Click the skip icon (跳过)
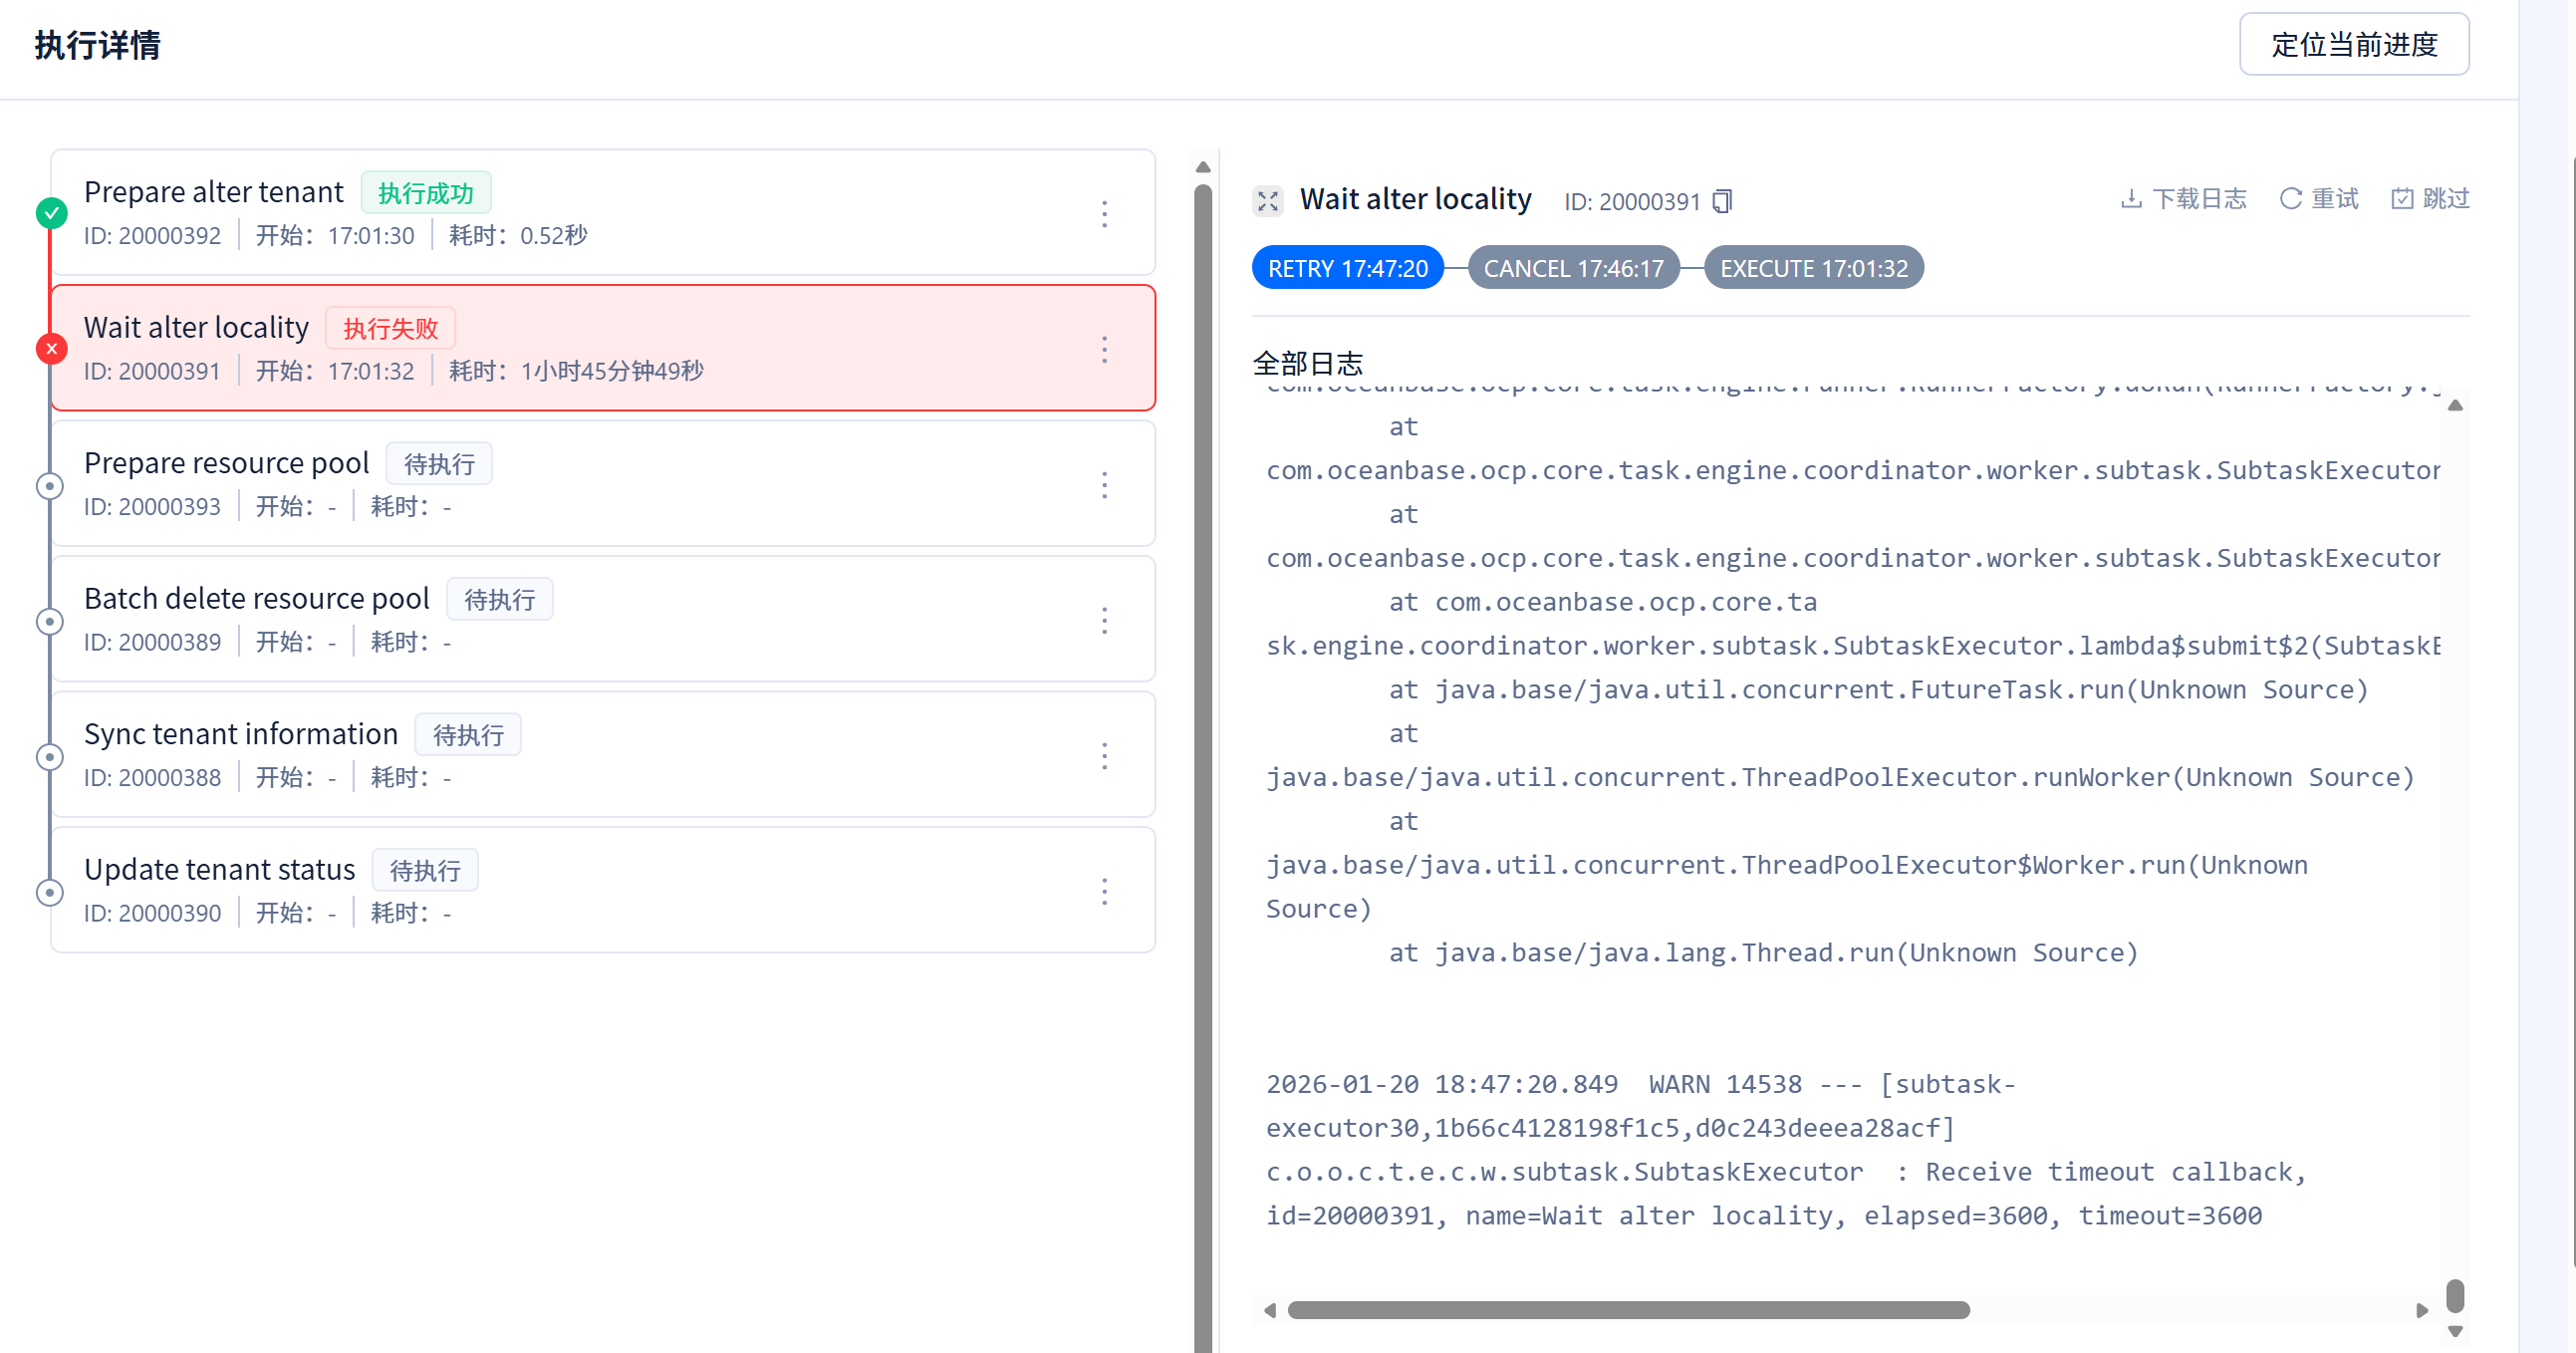Image resolution: width=2576 pixels, height=1353 pixels. tap(2401, 199)
